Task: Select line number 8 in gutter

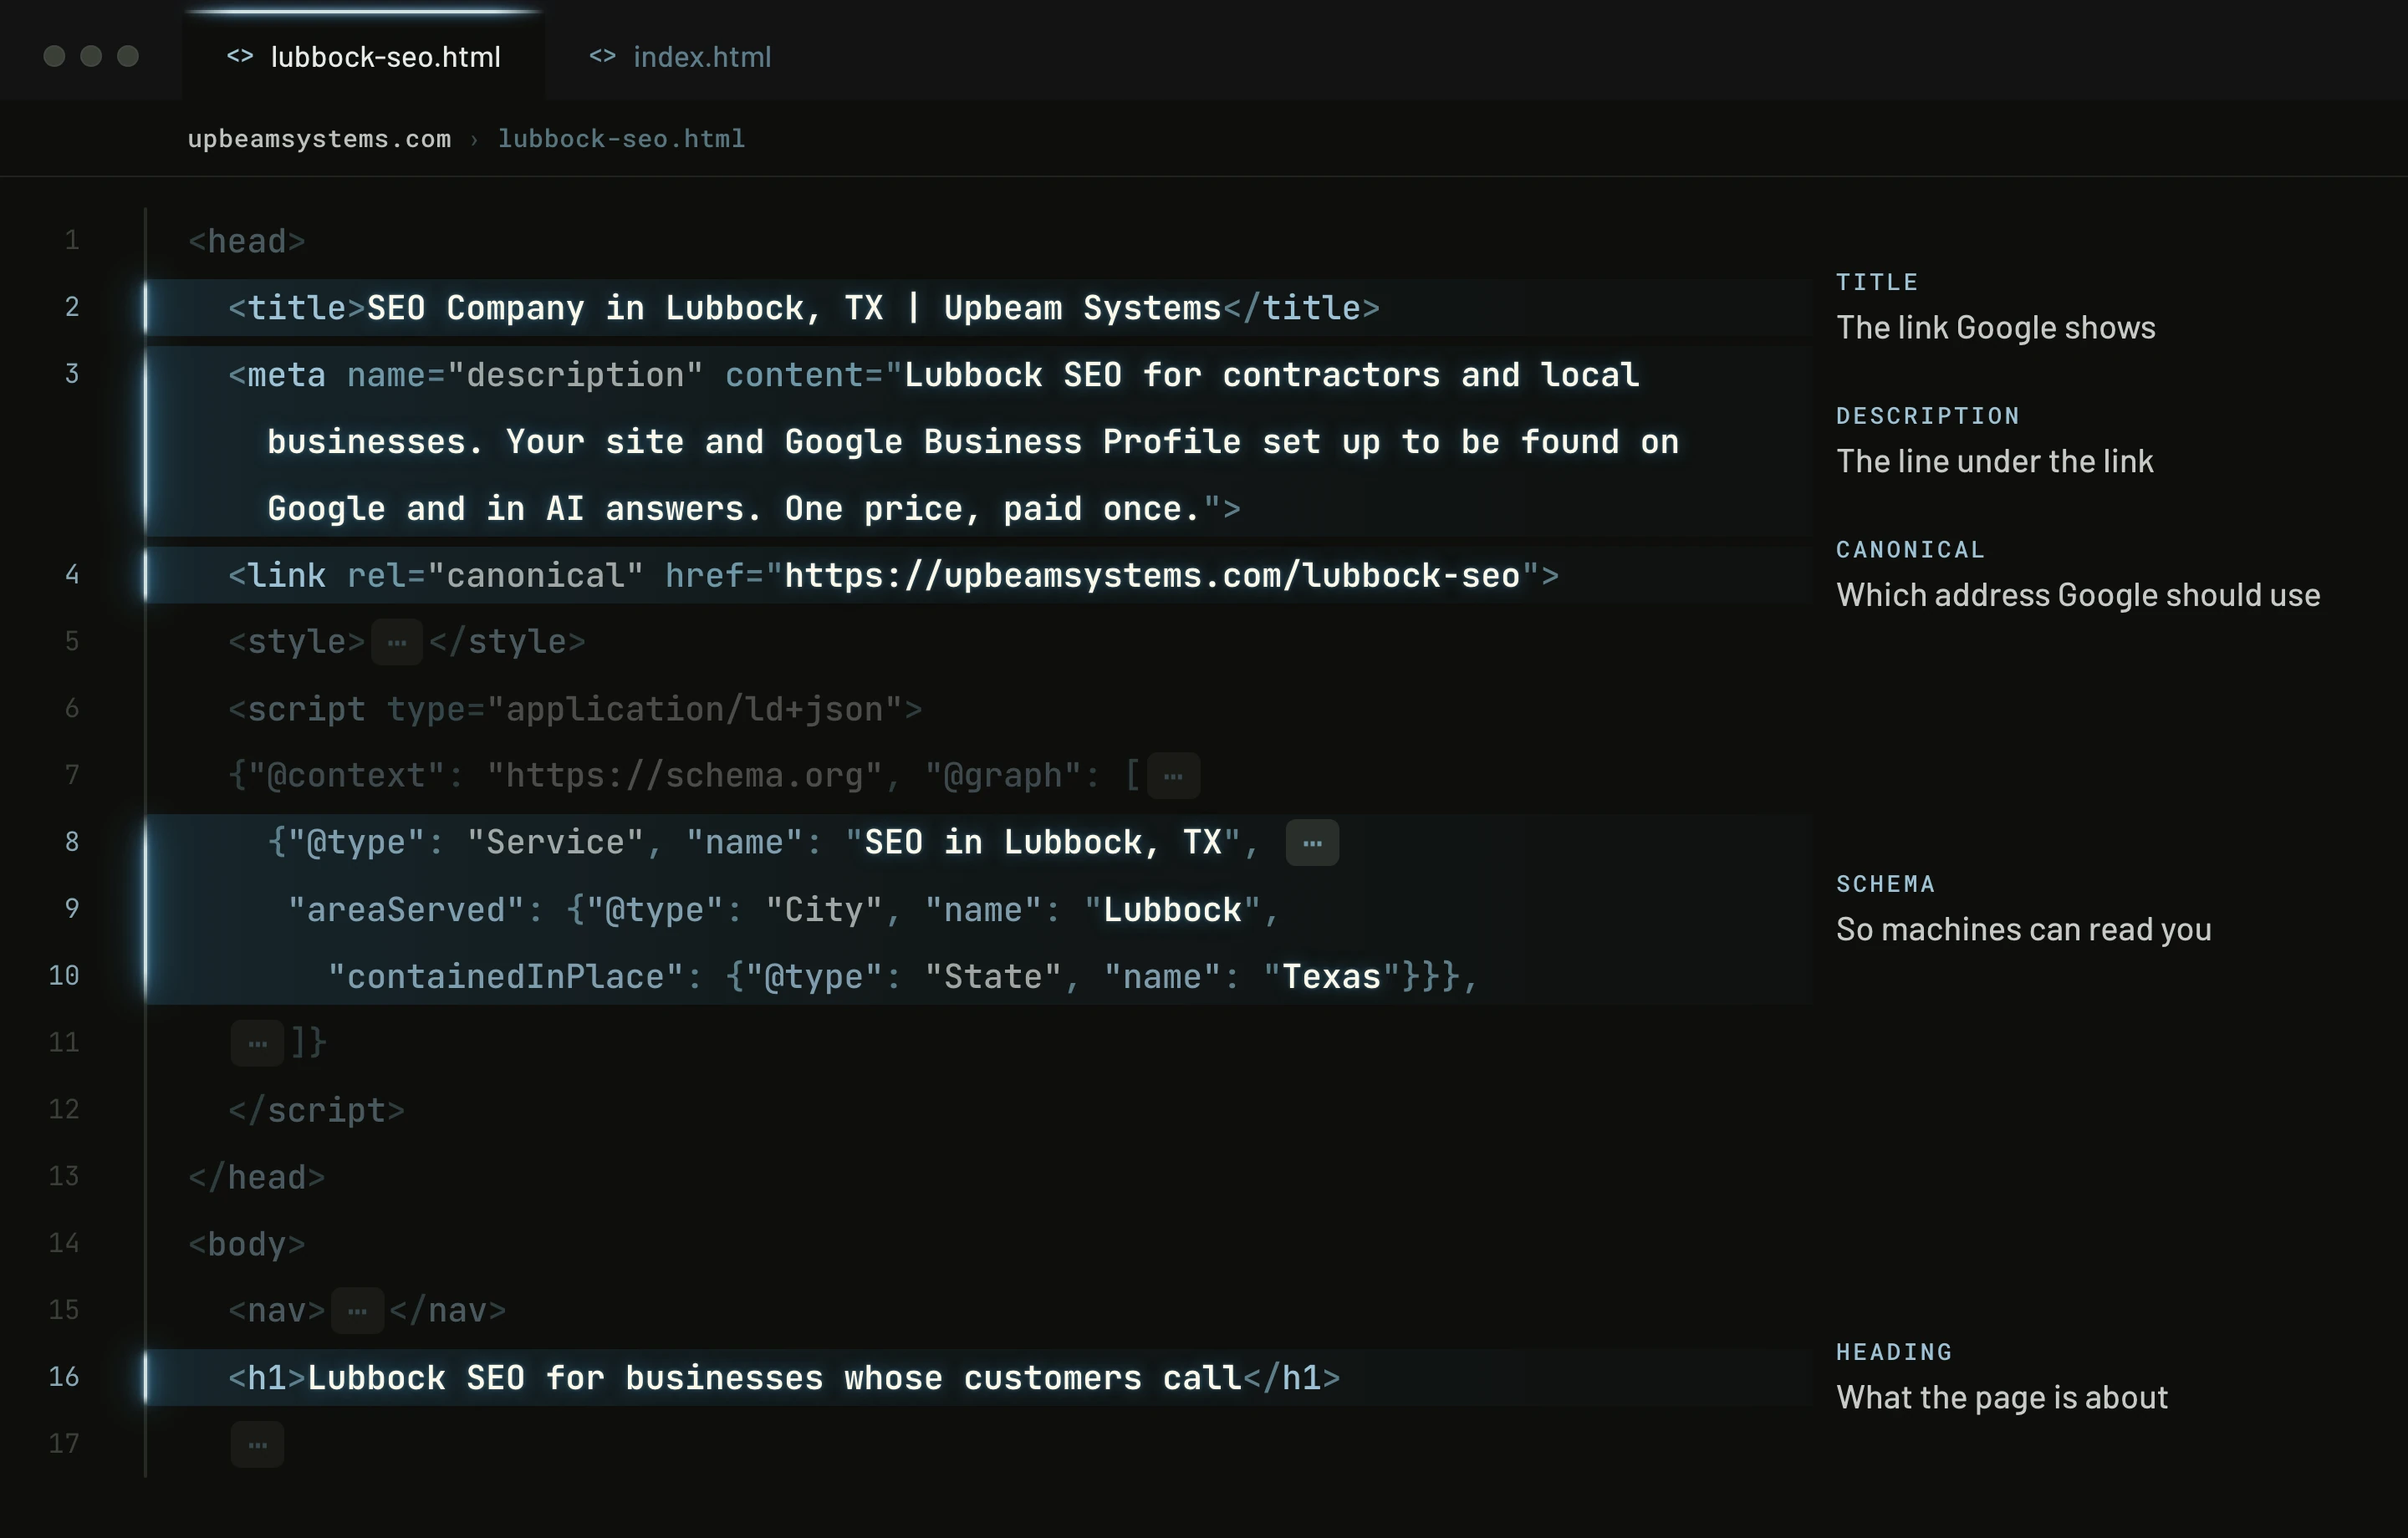Action: (x=72, y=842)
